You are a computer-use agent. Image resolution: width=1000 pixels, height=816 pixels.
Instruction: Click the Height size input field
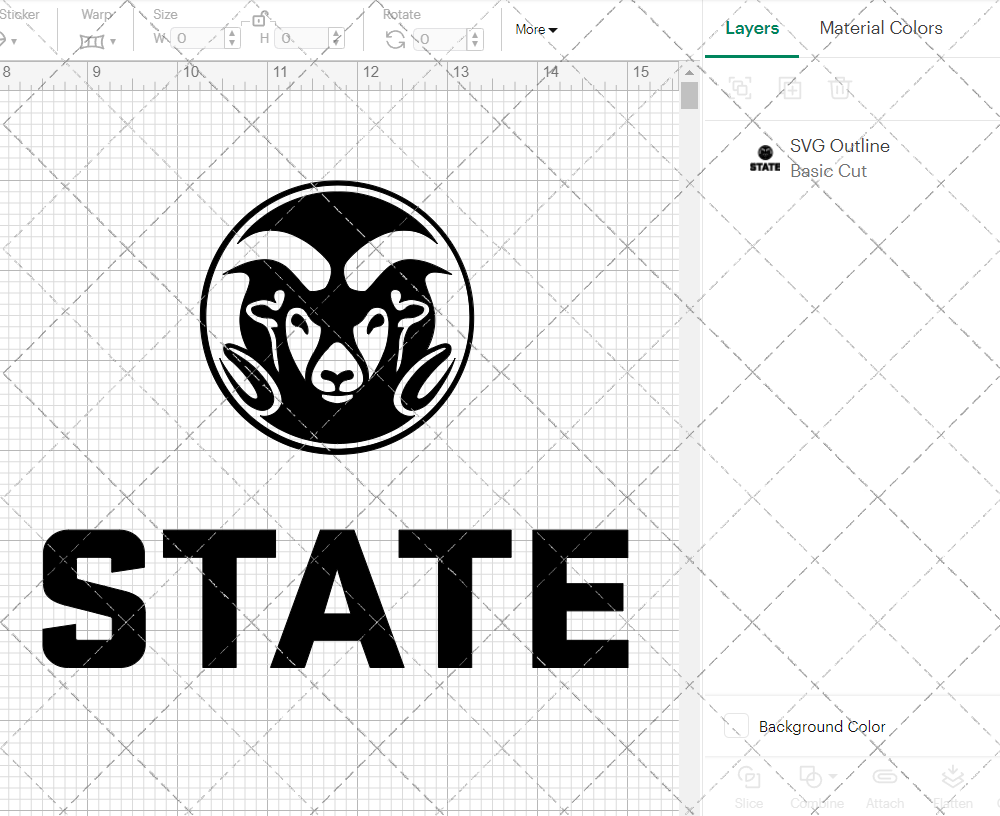(303, 38)
